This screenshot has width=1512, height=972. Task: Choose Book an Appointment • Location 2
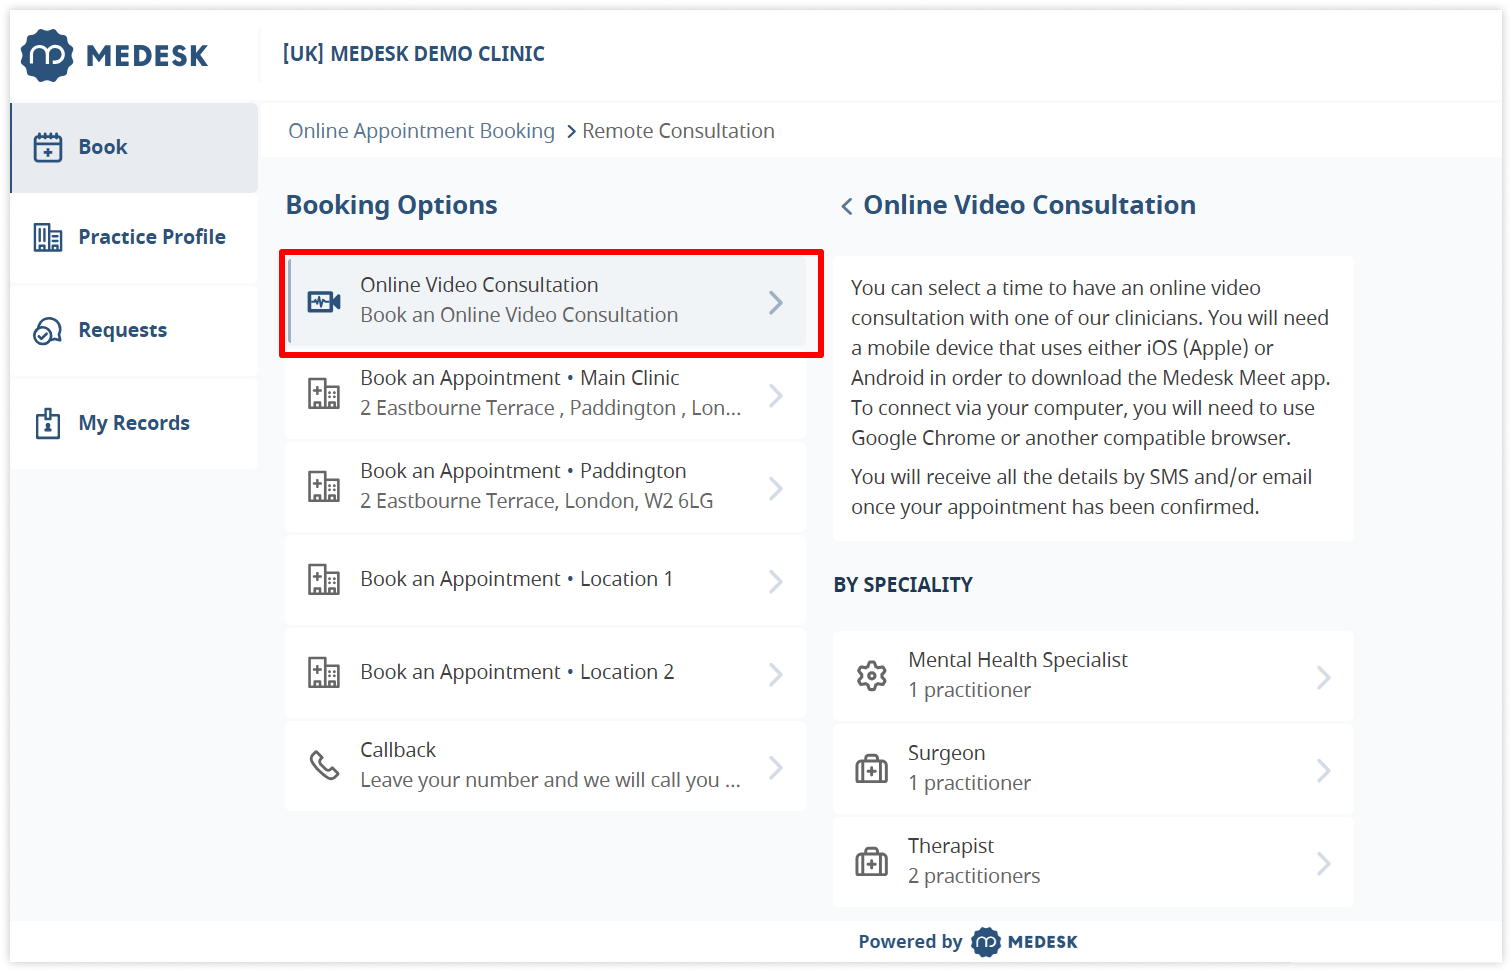click(x=545, y=674)
